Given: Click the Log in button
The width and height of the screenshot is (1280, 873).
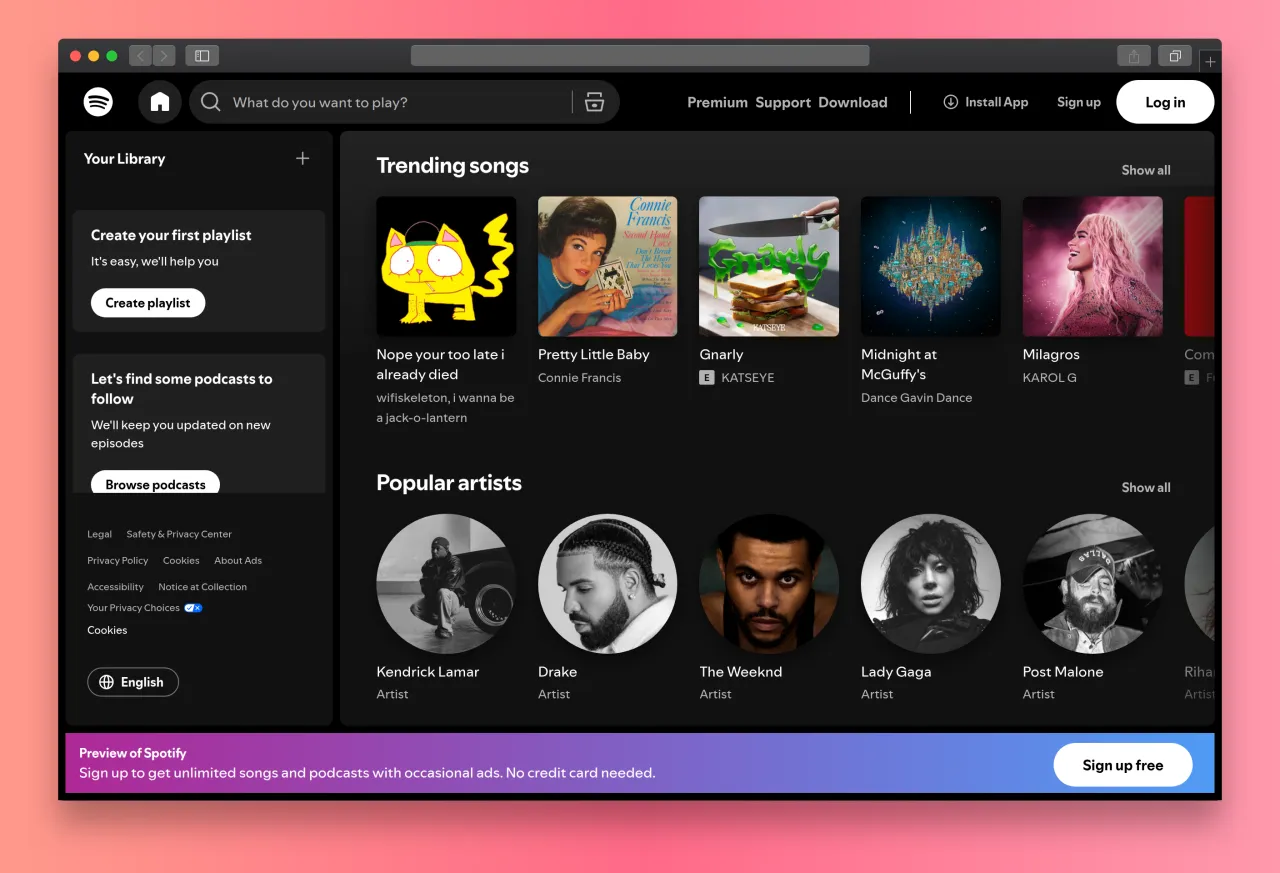Looking at the screenshot, I should click(x=1165, y=102).
